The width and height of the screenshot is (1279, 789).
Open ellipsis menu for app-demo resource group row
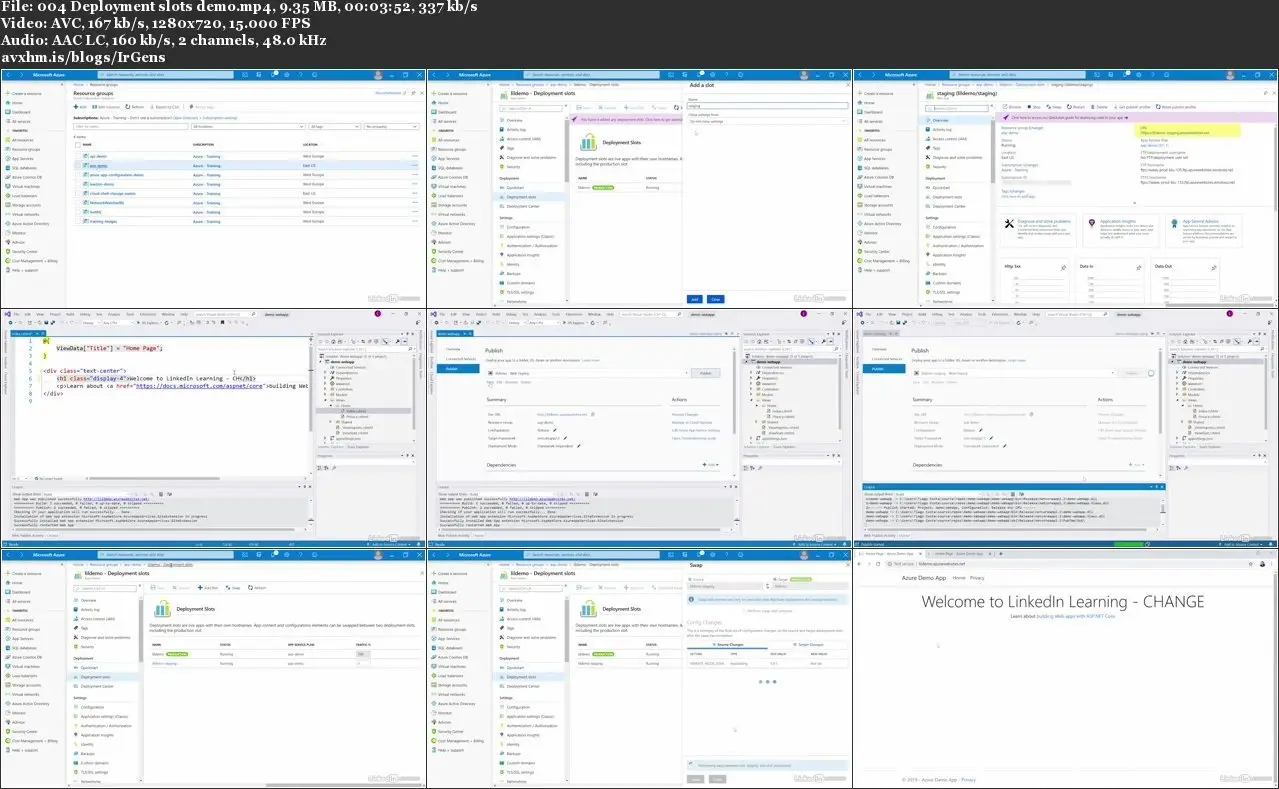pos(415,166)
